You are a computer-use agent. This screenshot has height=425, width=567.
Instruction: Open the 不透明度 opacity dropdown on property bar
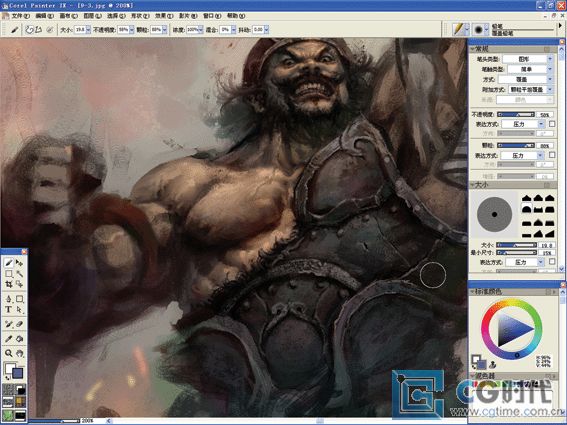click(x=132, y=30)
